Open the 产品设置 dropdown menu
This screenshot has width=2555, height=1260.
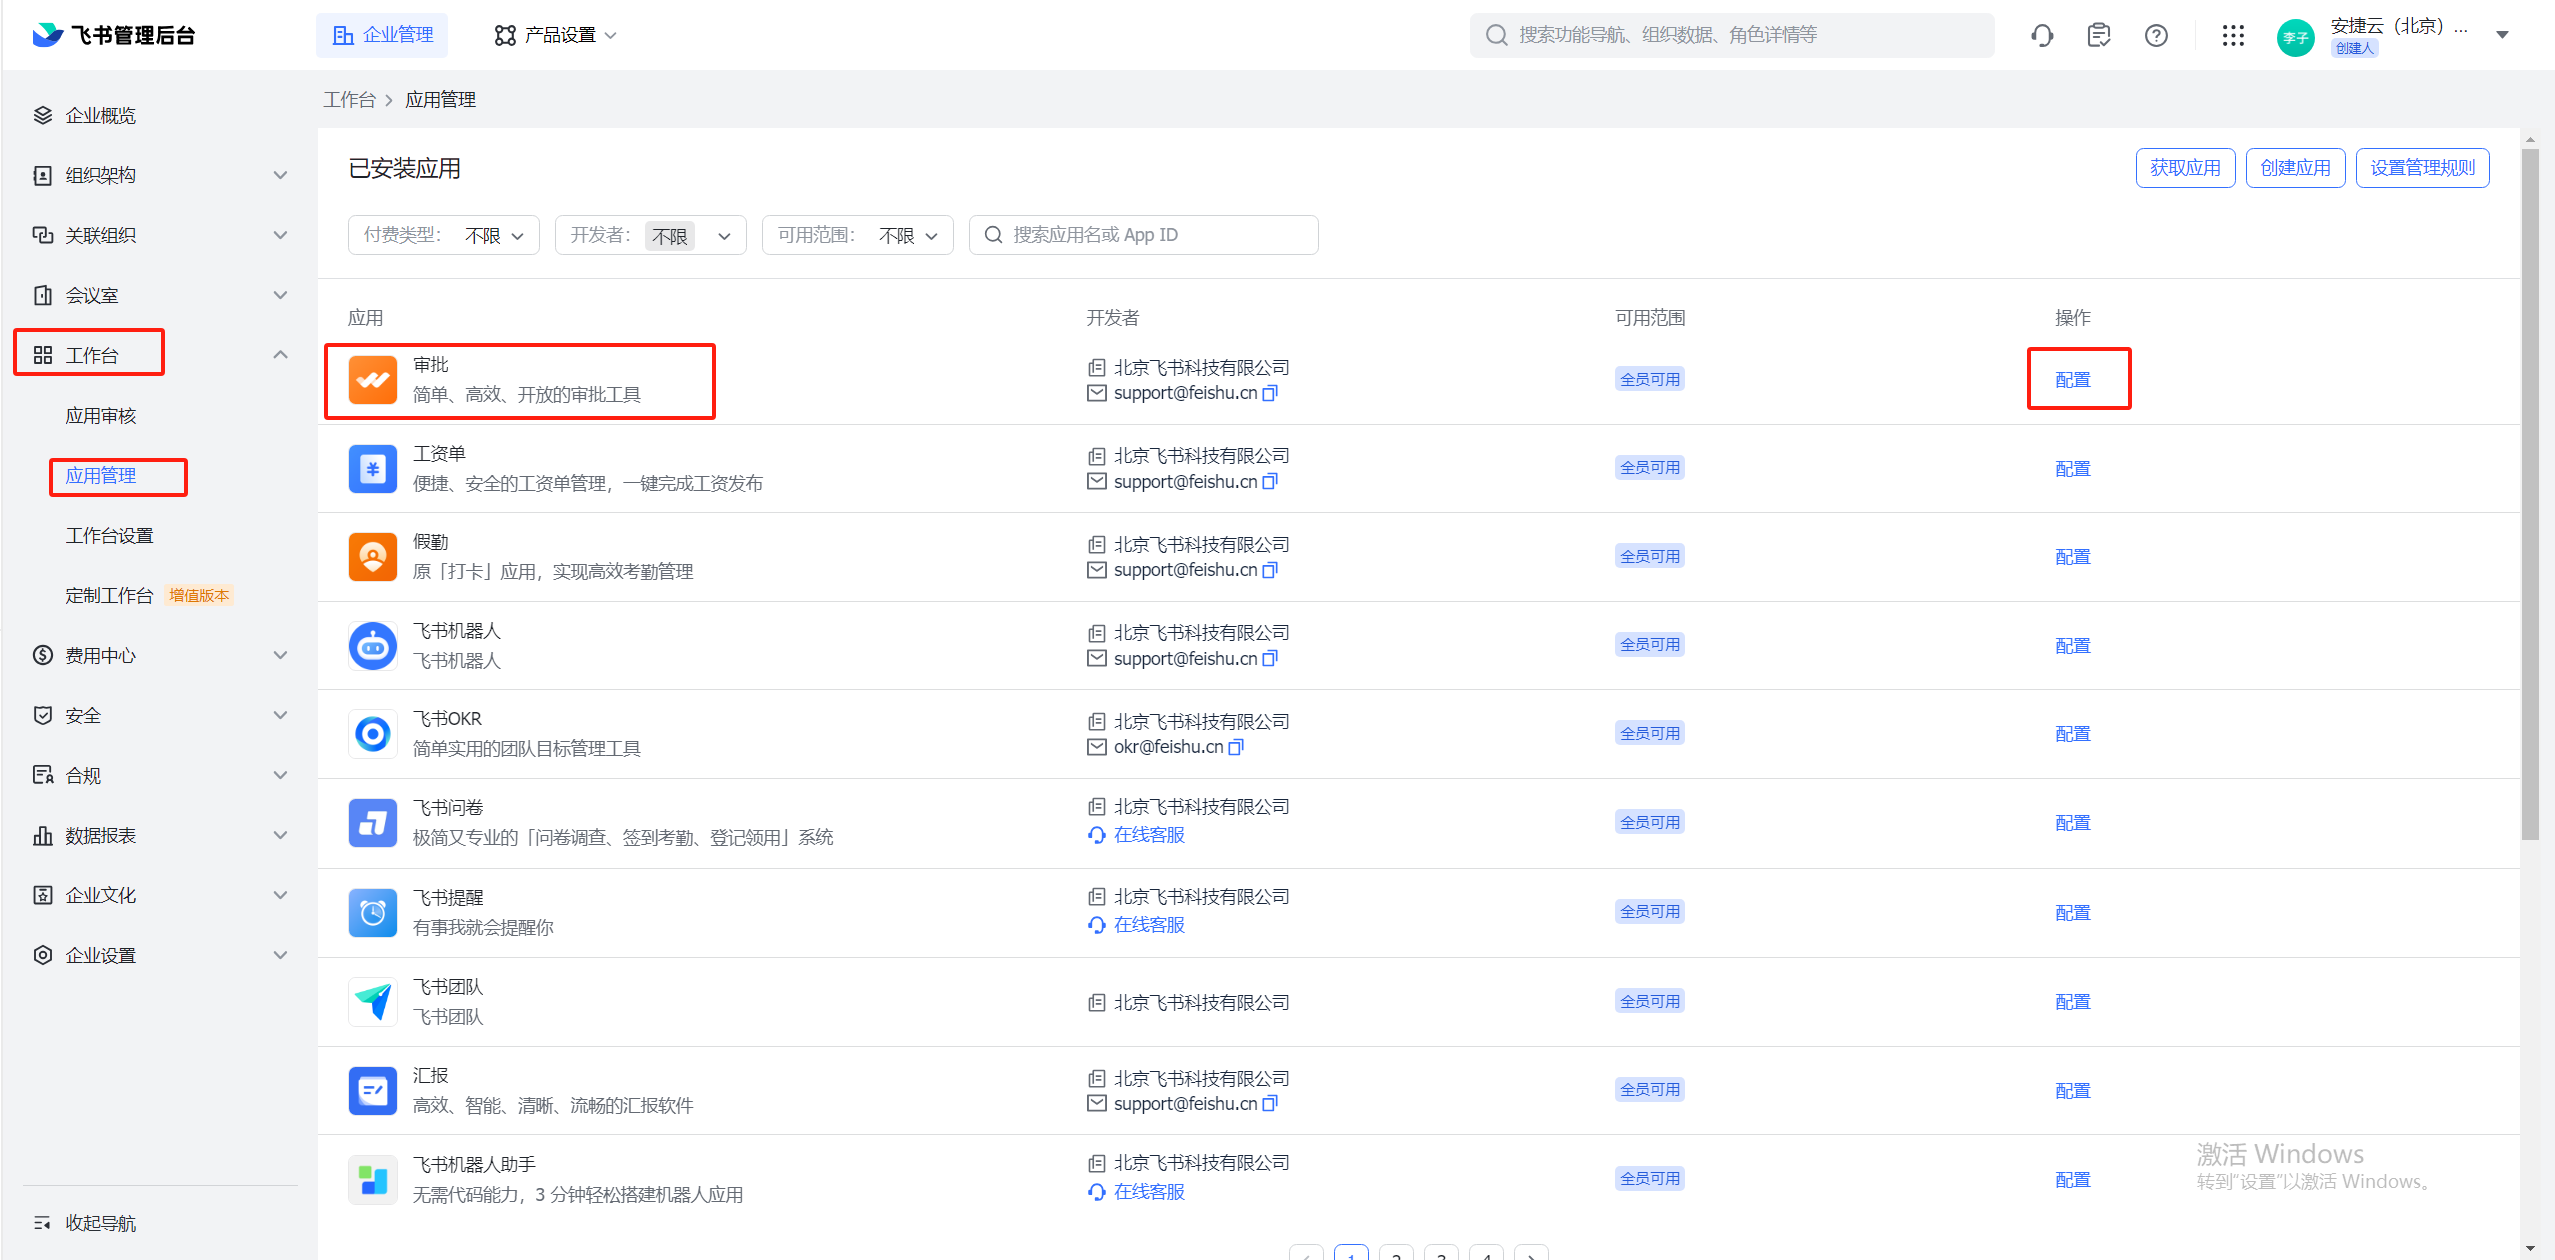[x=555, y=36]
